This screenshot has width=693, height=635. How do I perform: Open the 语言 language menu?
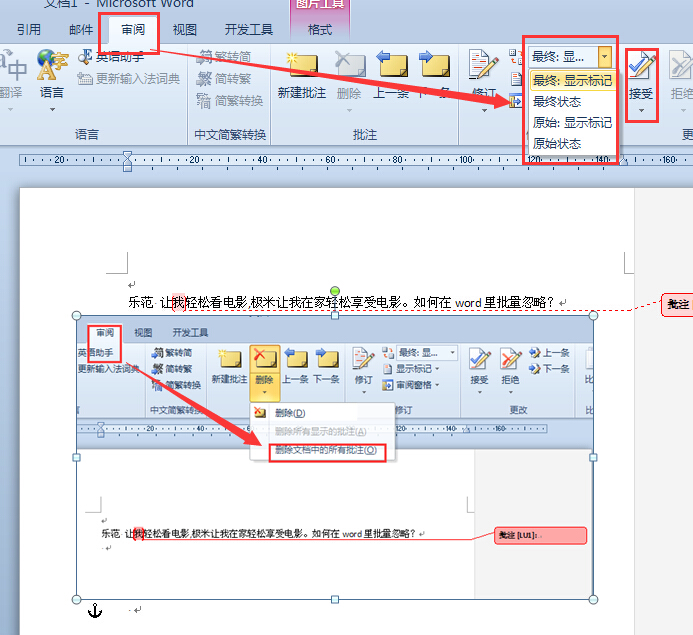click(52, 80)
